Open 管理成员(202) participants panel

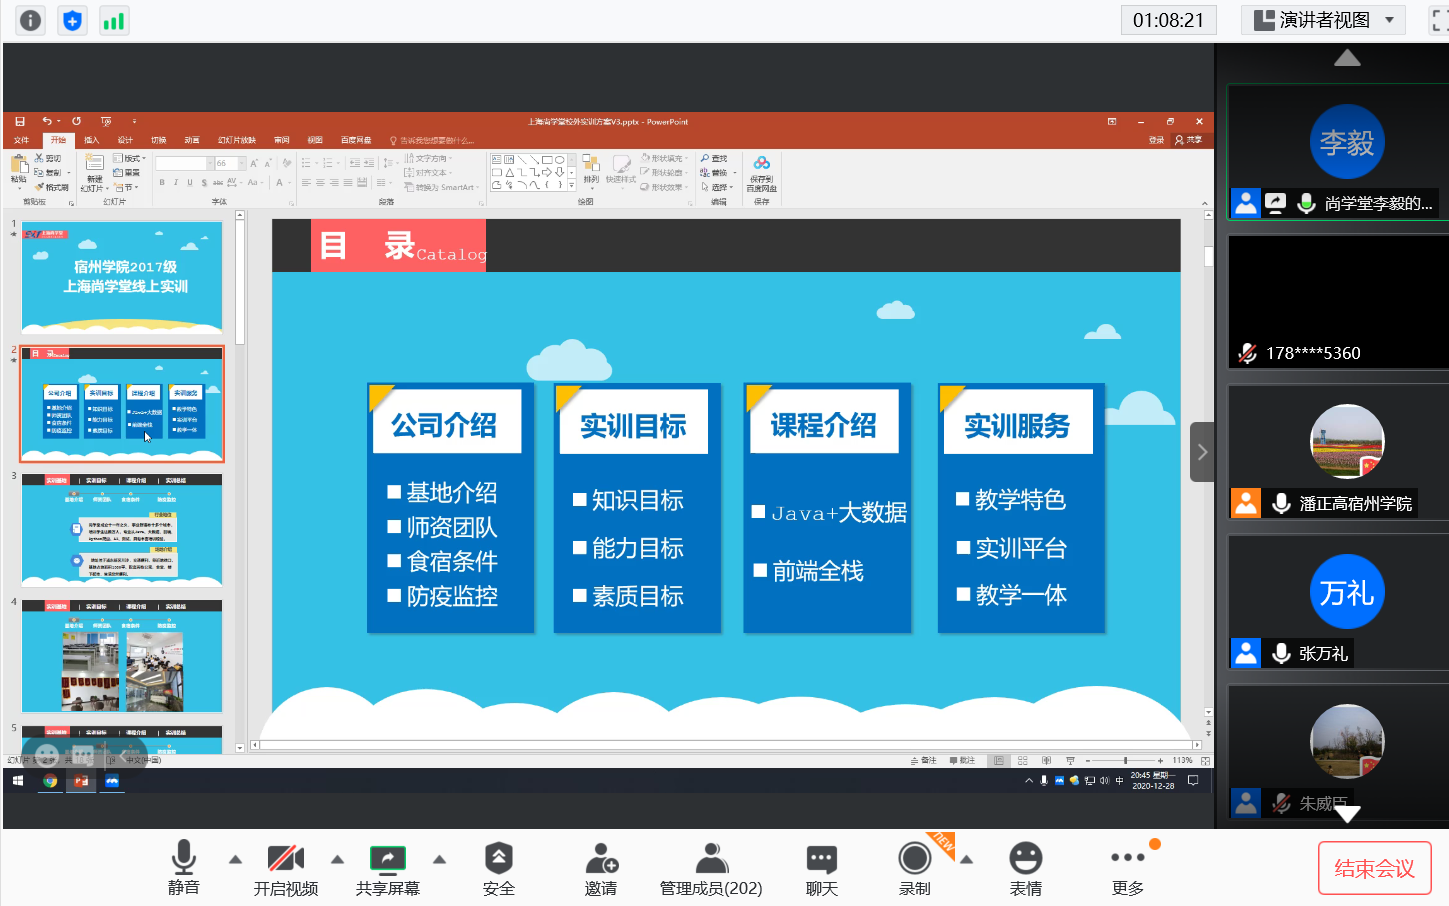711,868
